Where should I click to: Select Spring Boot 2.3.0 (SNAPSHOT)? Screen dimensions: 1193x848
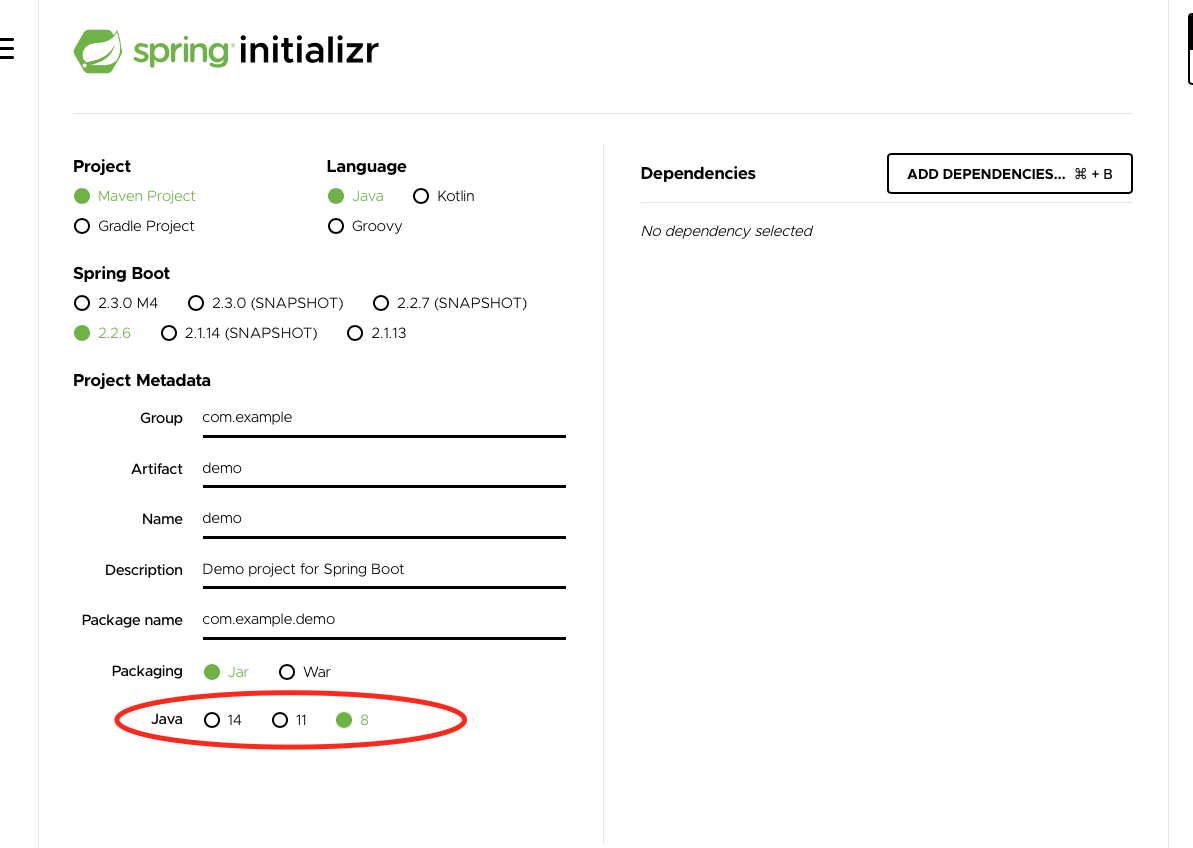point(196,303)
